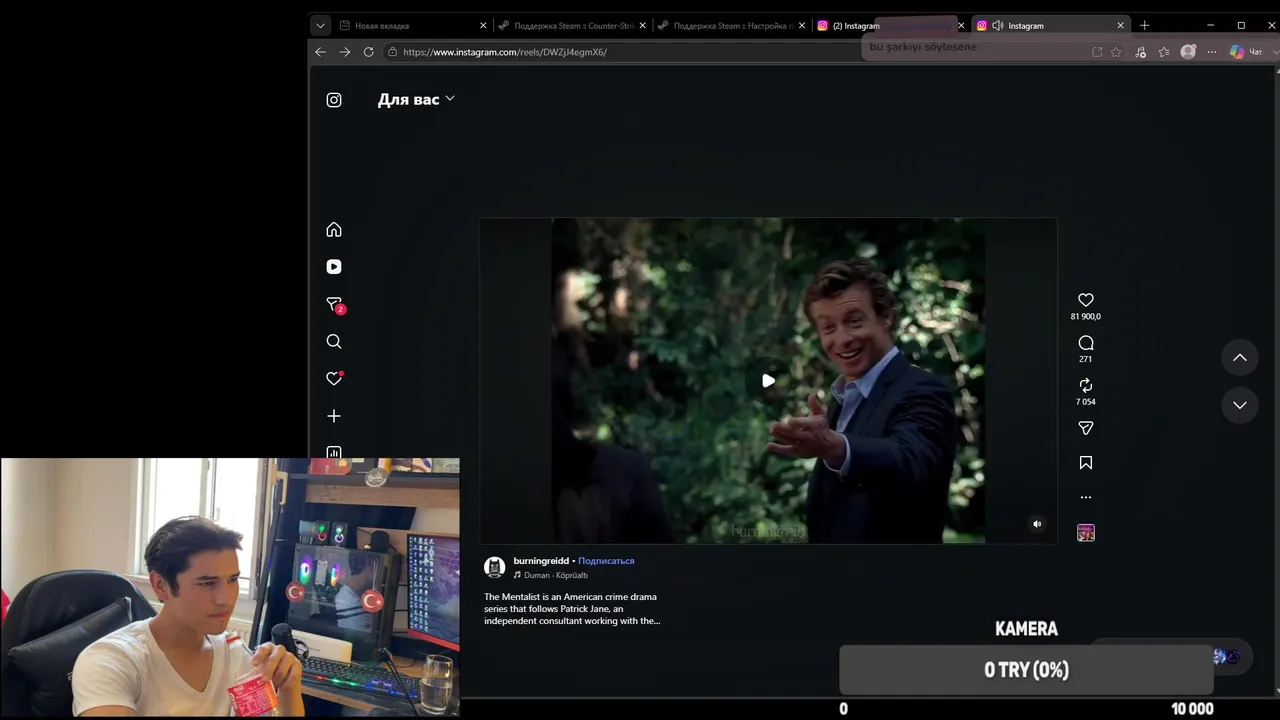1280x720 pixels.
Task: Open the browser profile avatar
Action: pos(1188,52)
